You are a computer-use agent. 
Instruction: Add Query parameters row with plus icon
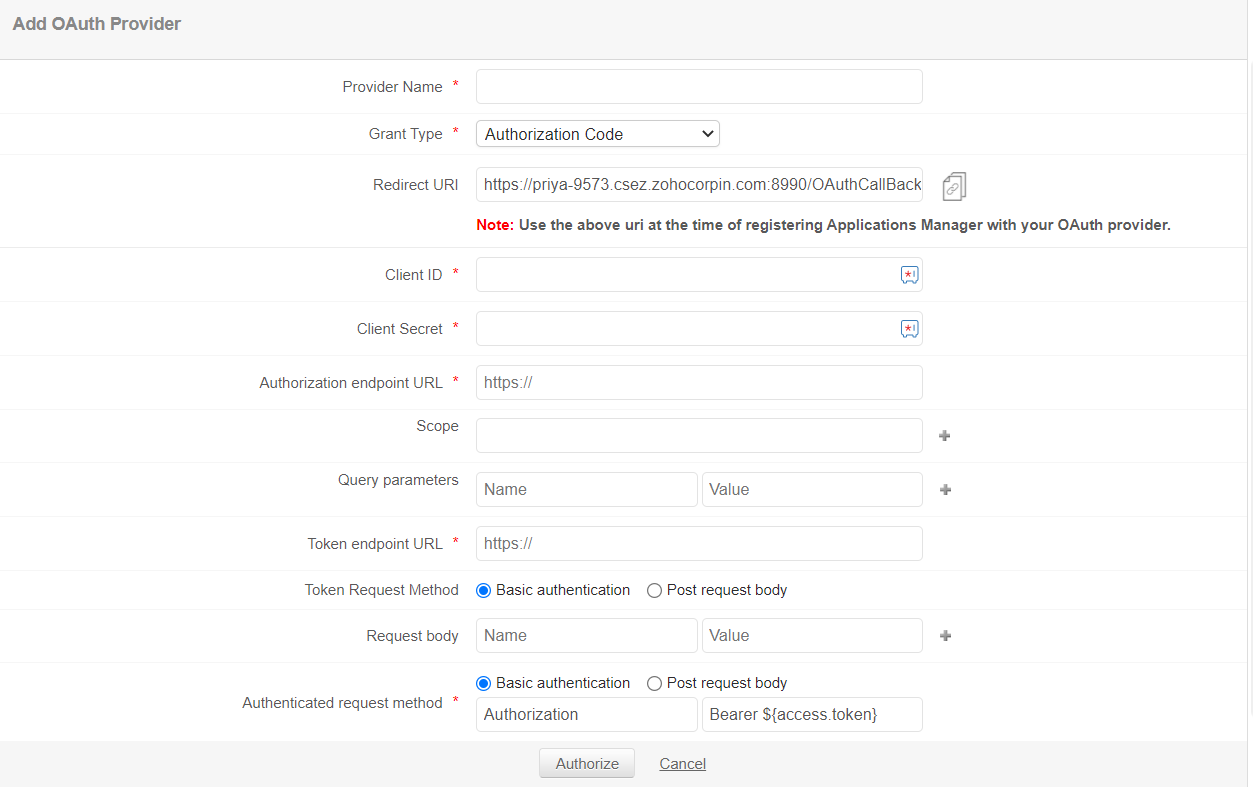pyautogui.click(x=945, y=490)
